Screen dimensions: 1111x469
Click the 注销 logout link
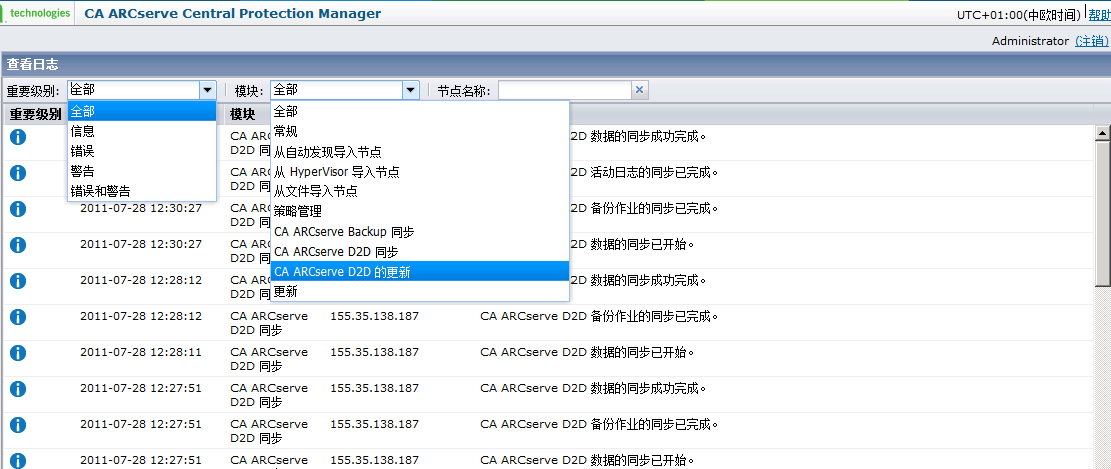(x=1091, y=41)
